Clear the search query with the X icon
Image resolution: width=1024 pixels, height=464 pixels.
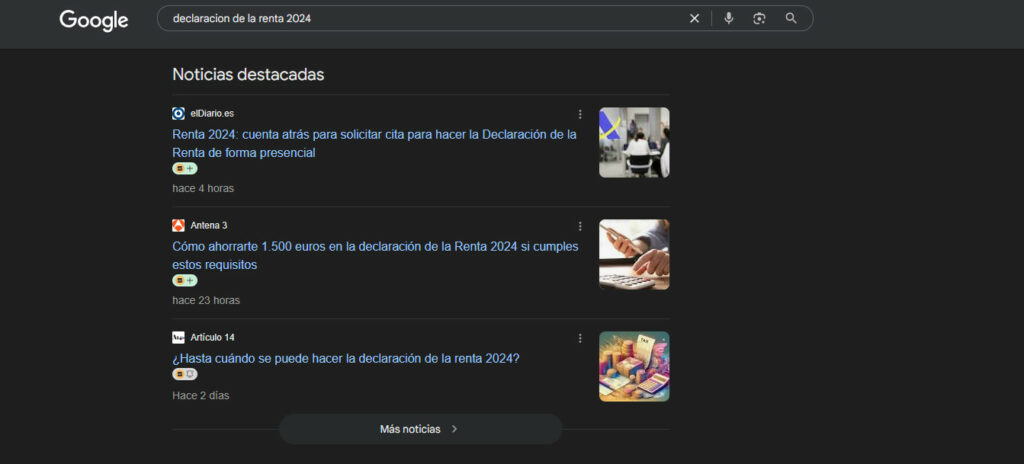pyautogui.click(x=694, y=19)
